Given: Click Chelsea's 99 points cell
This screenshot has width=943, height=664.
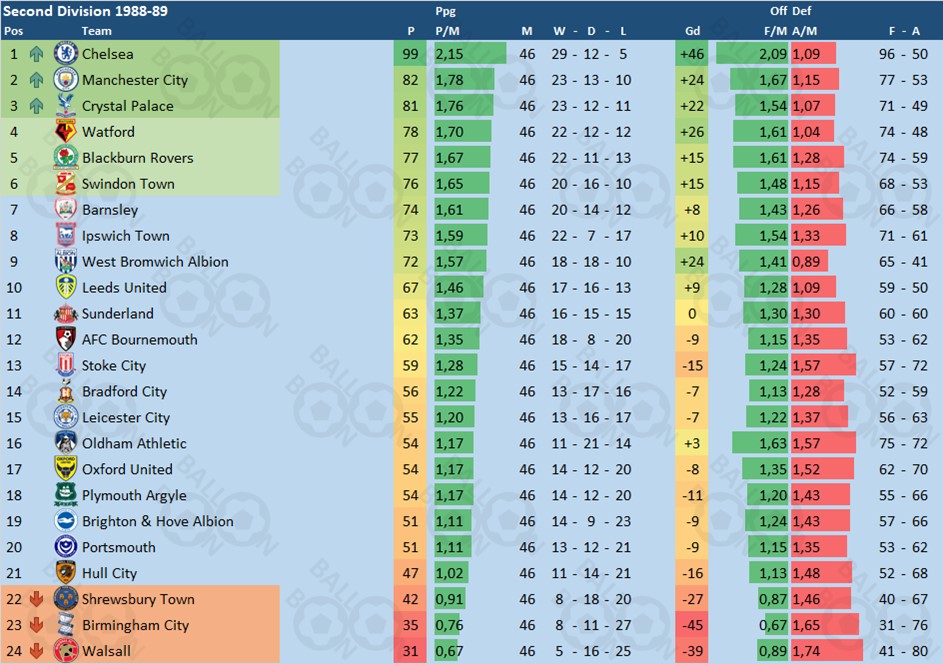Looking at the screenshot, I should pyautogui.click(x=410, y=54).
